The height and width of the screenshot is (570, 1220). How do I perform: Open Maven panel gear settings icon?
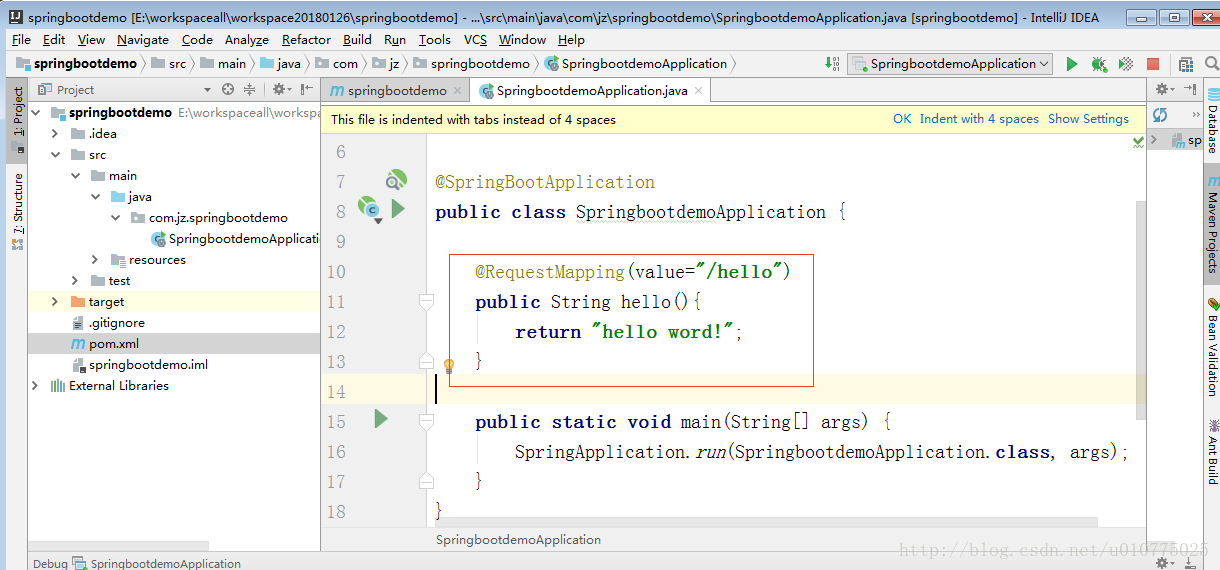tap(1165, 89)
